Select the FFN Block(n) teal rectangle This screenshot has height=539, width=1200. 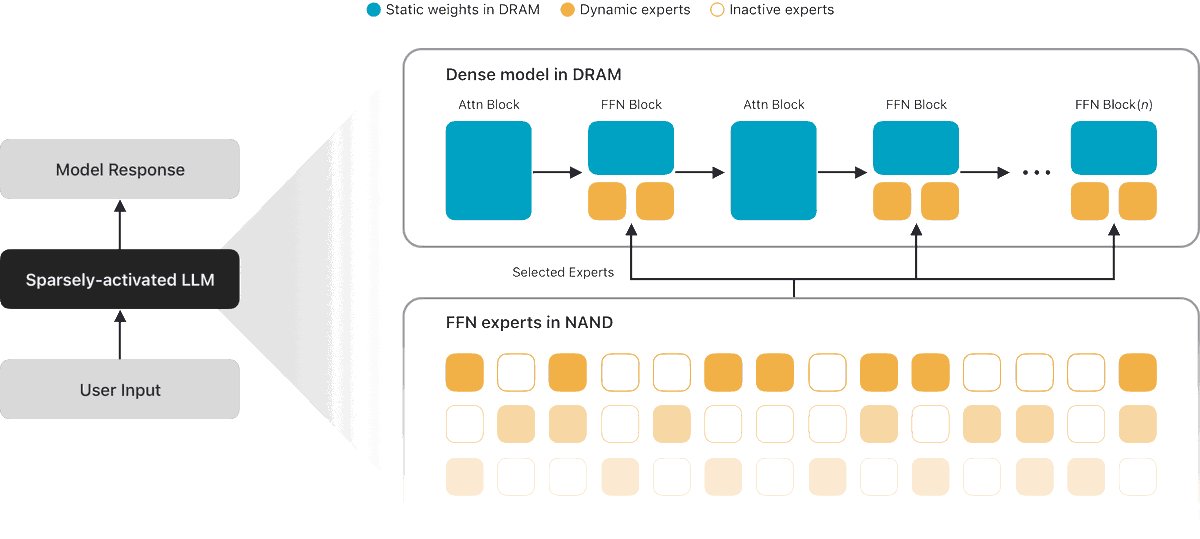[1113, 148]
